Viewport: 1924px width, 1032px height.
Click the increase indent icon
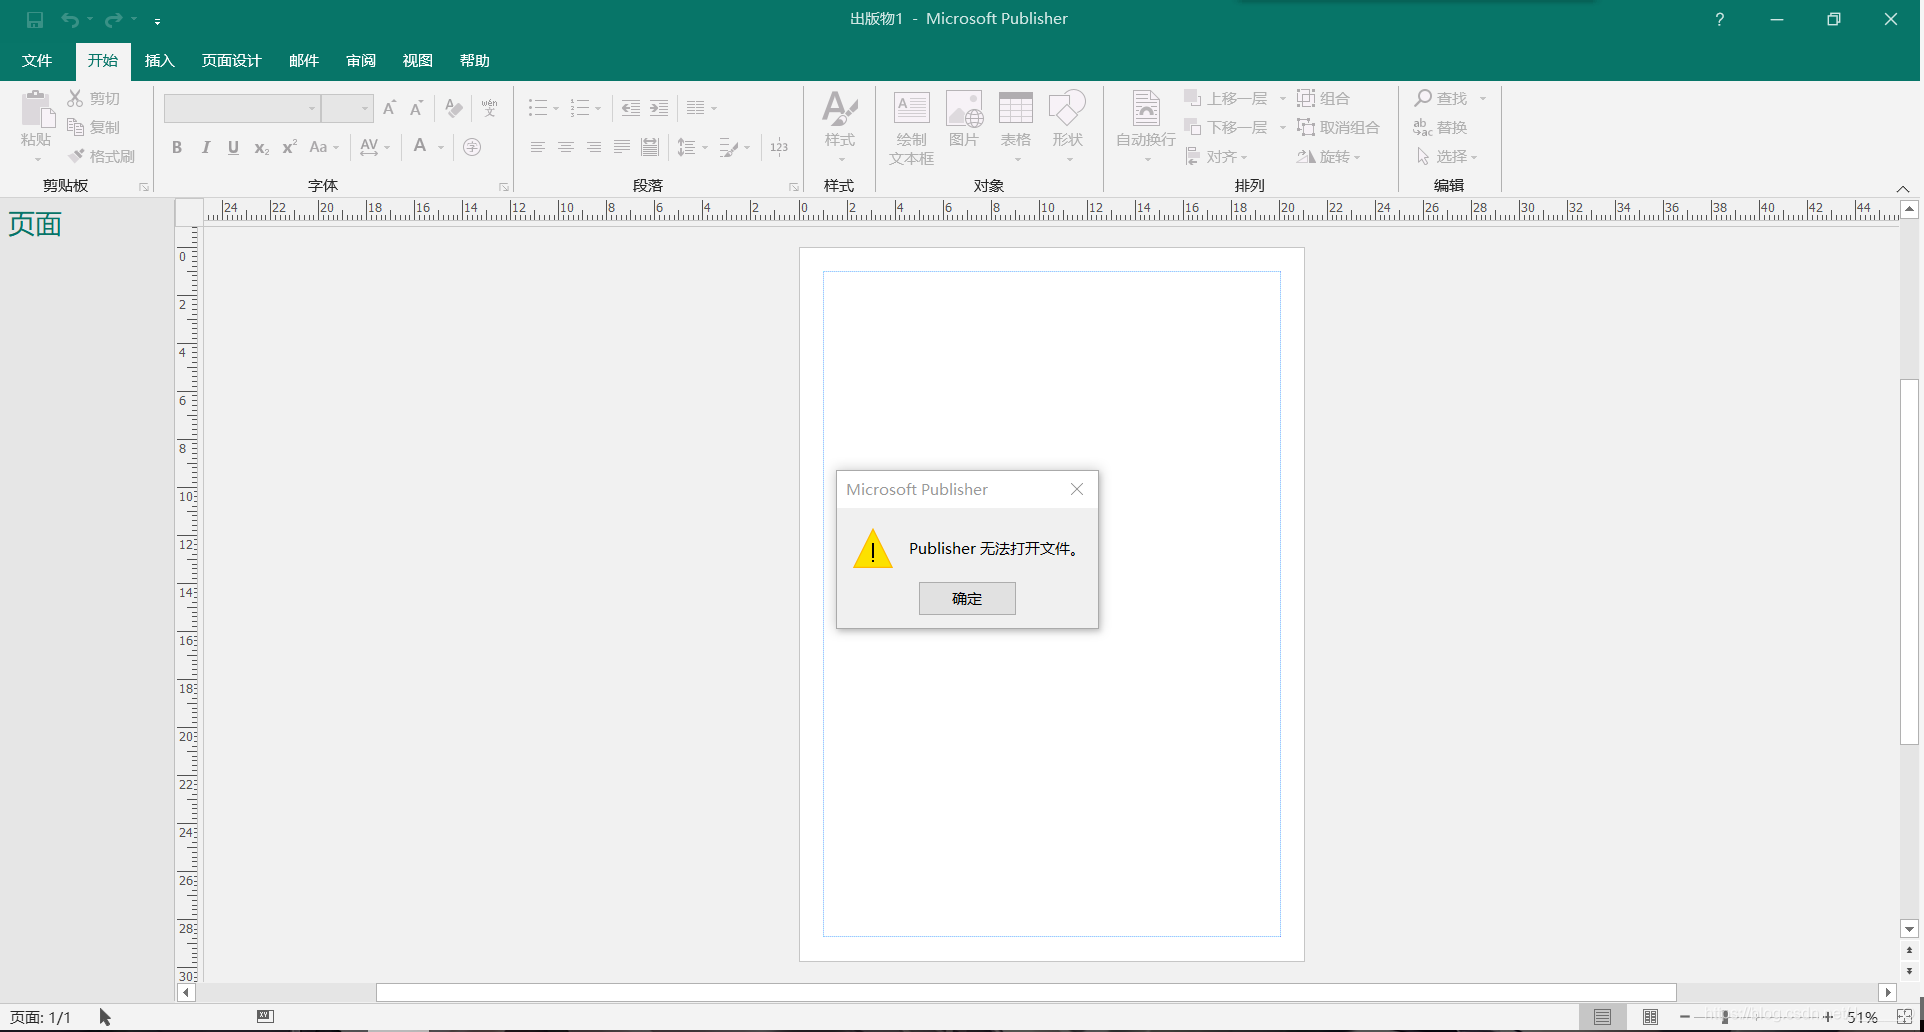(x=659, y=108)
